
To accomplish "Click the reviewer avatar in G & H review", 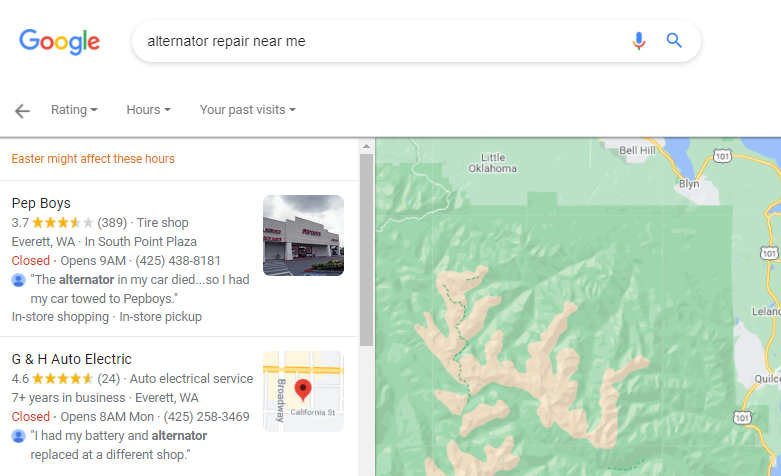I will pyautogui.click(x=18, y=437).
